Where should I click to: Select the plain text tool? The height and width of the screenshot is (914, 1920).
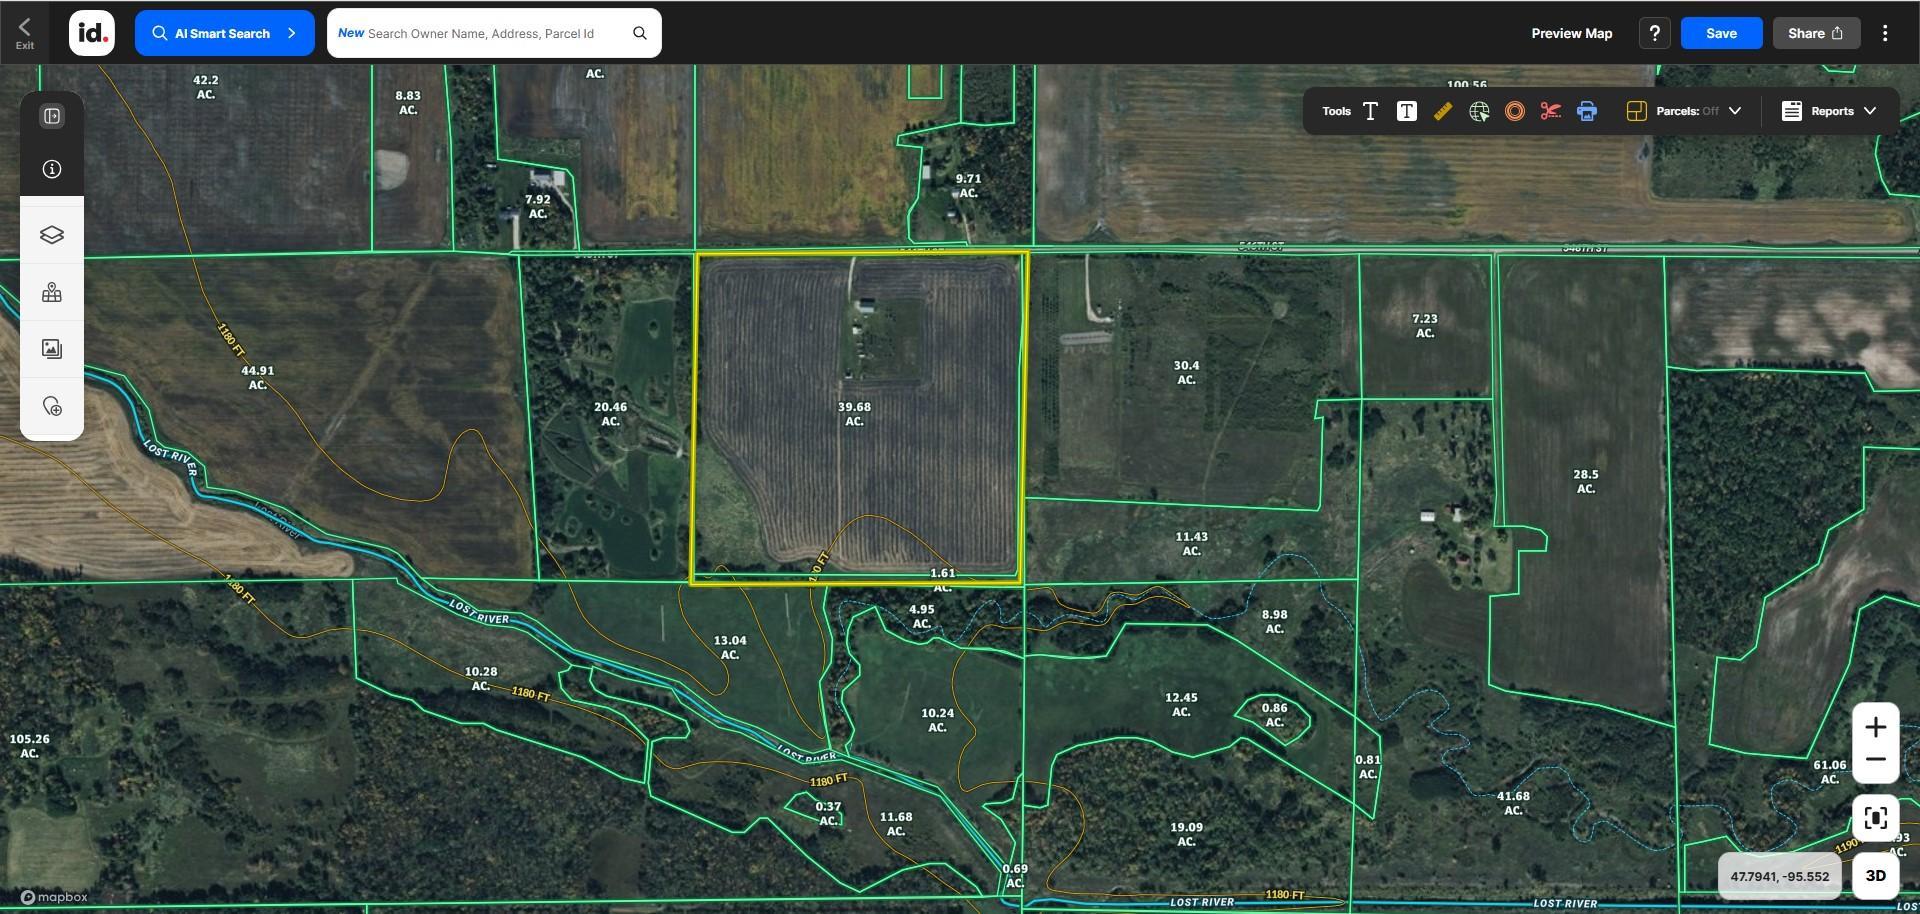point(1370,111)
